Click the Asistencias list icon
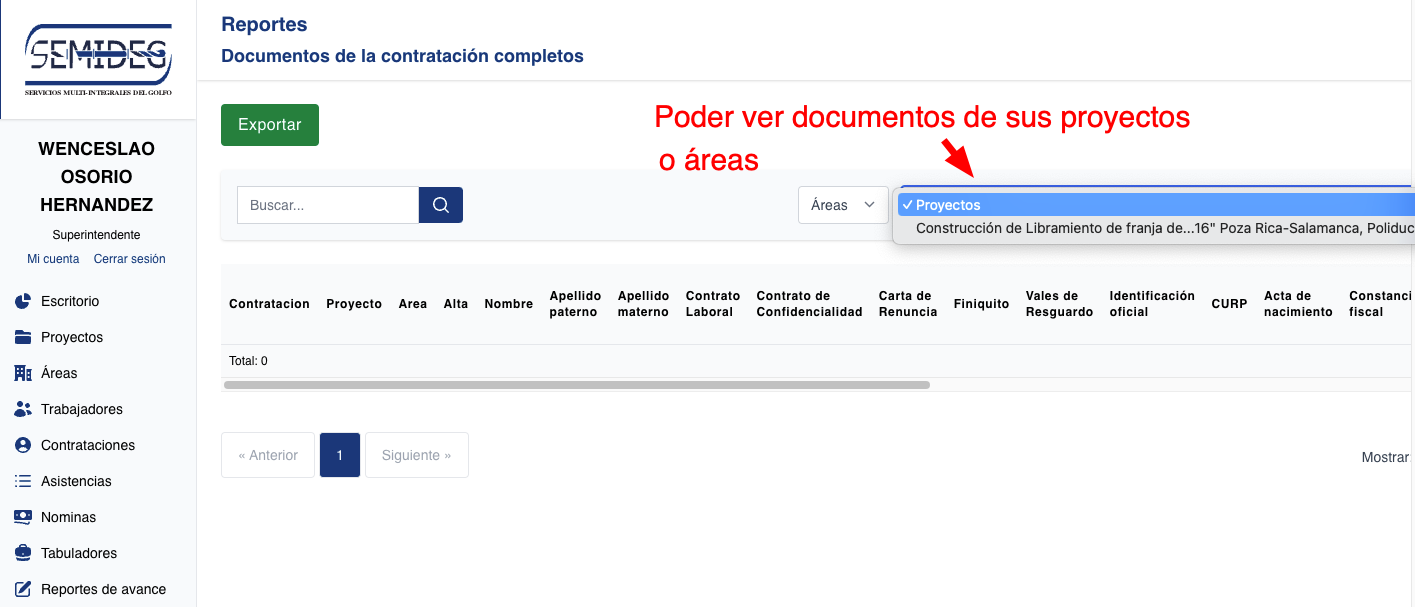1415x607 pixels. (23, 481)
